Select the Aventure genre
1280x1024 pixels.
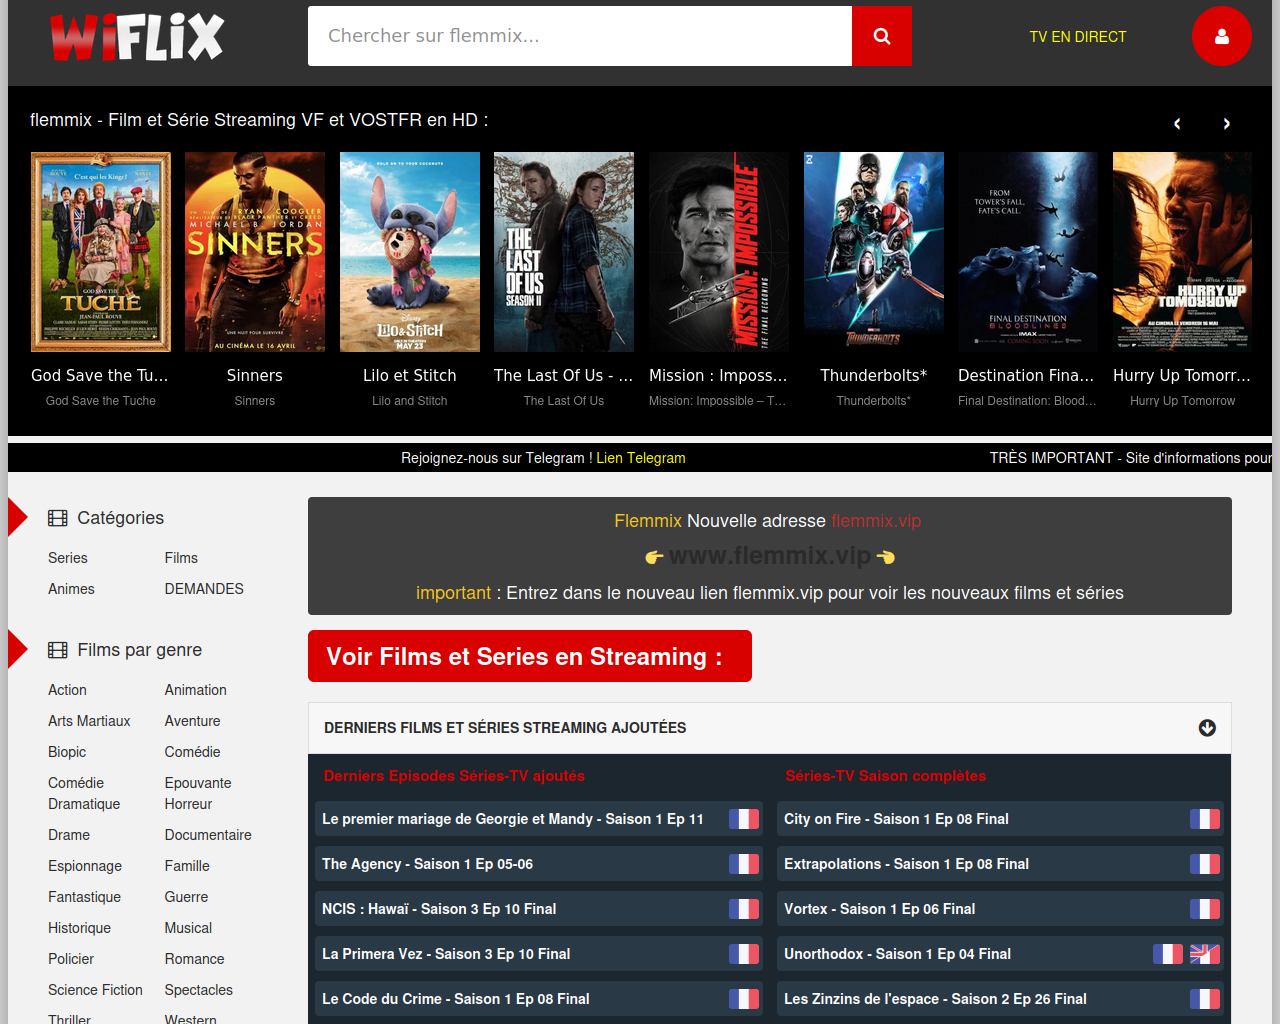[193, 721]
